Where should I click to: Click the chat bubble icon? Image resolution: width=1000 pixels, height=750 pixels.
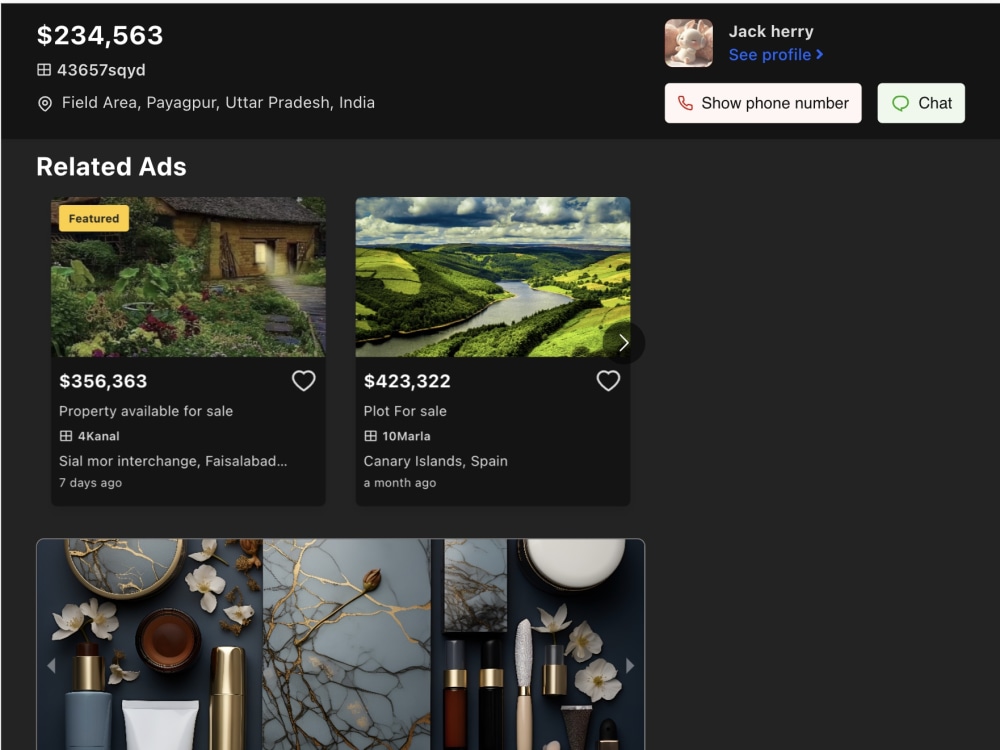click(900, 103)
